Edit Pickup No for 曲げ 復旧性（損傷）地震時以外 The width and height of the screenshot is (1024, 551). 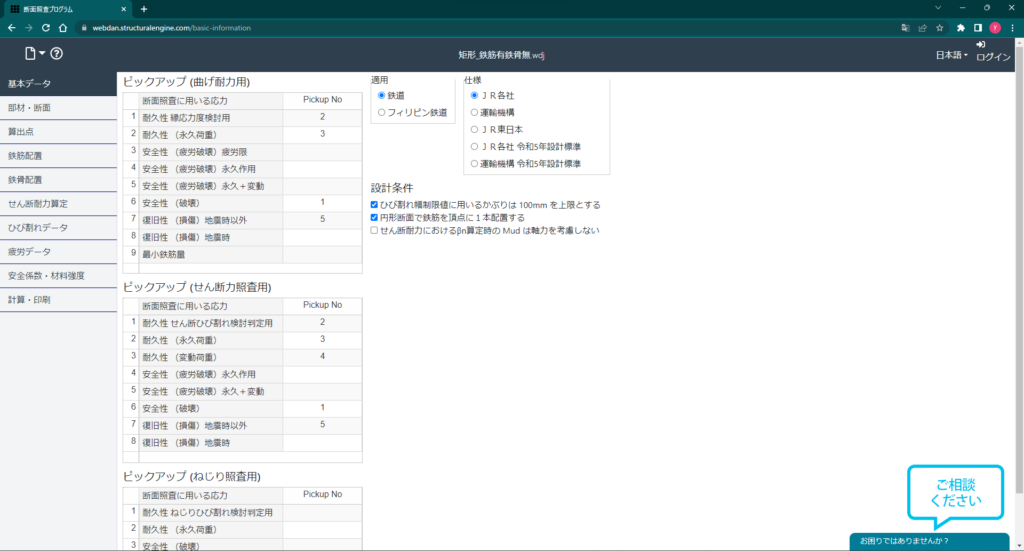coord(323,220)
